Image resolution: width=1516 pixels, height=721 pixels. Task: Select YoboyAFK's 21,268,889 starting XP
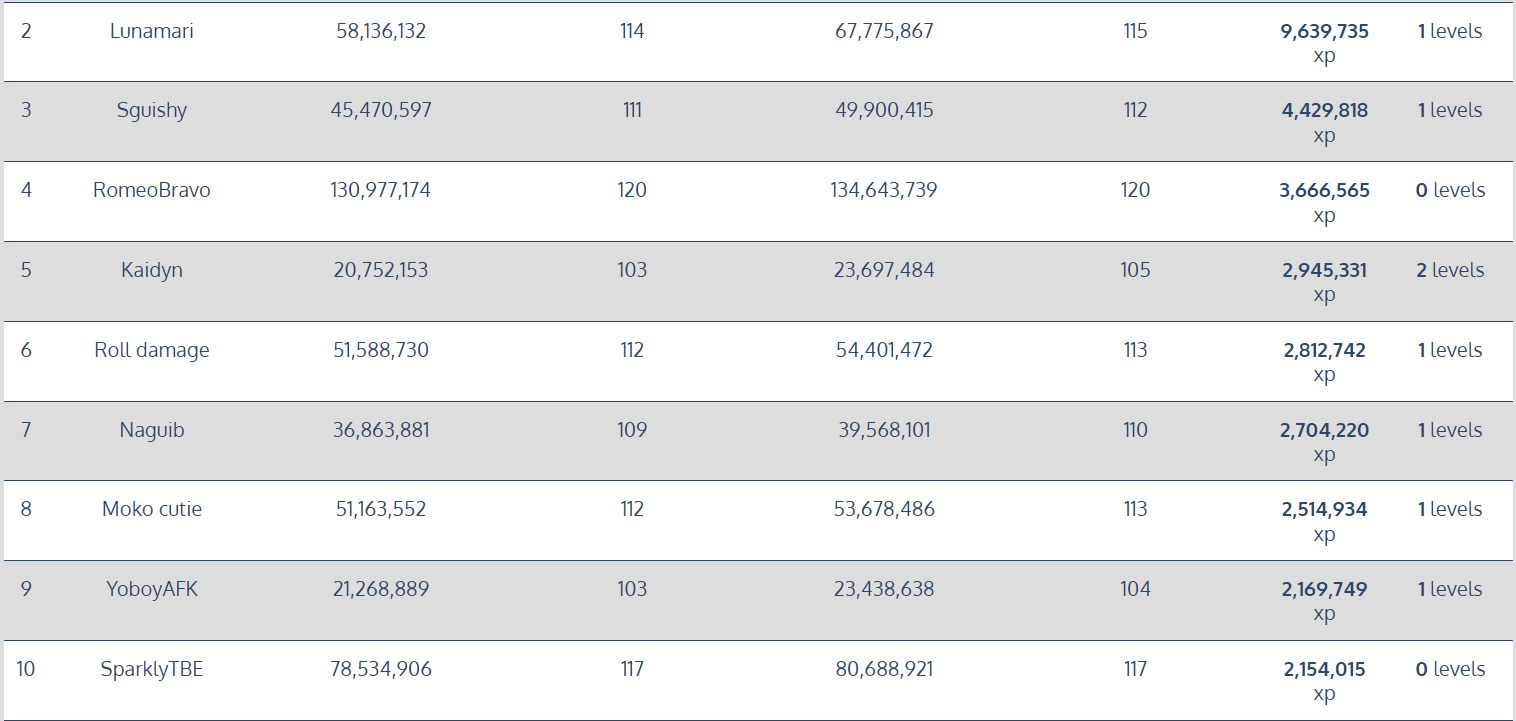381,589
